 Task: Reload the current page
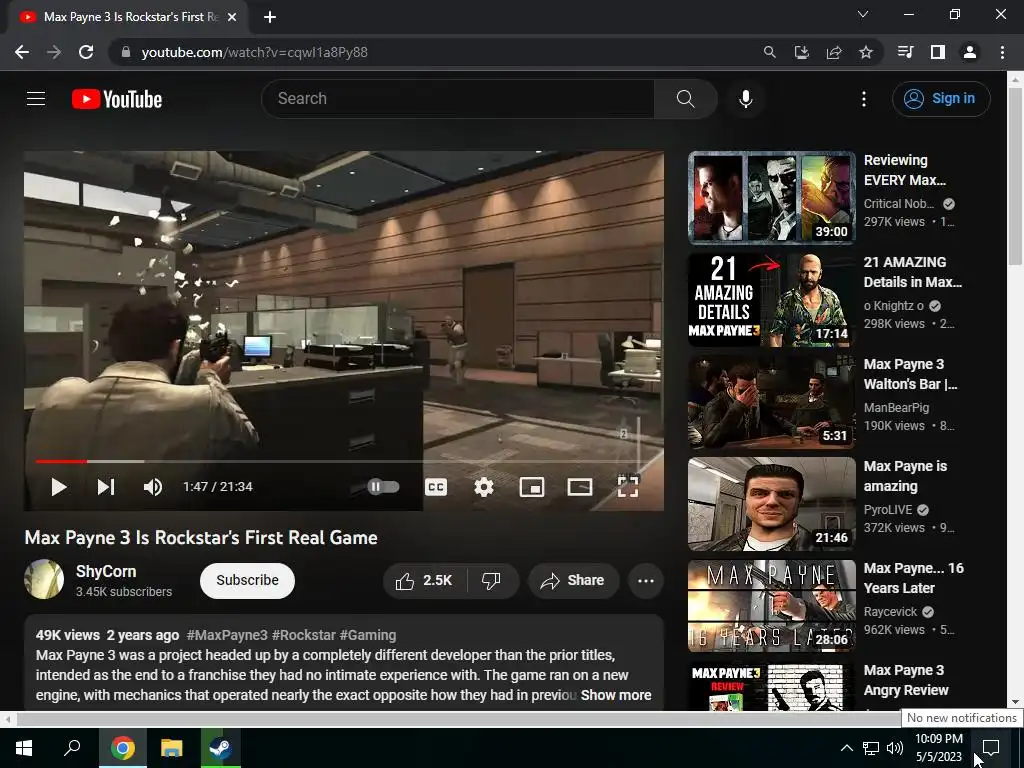tap(86, 52)
